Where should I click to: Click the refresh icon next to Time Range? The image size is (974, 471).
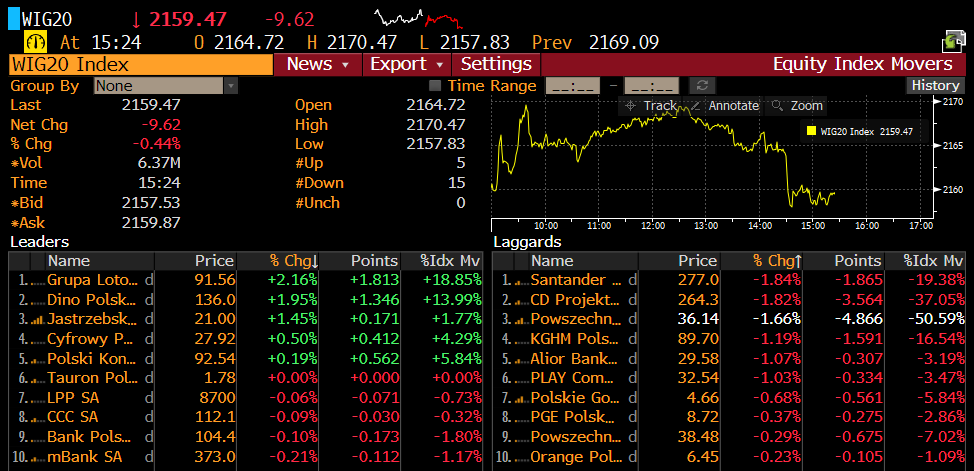[703, 86]
